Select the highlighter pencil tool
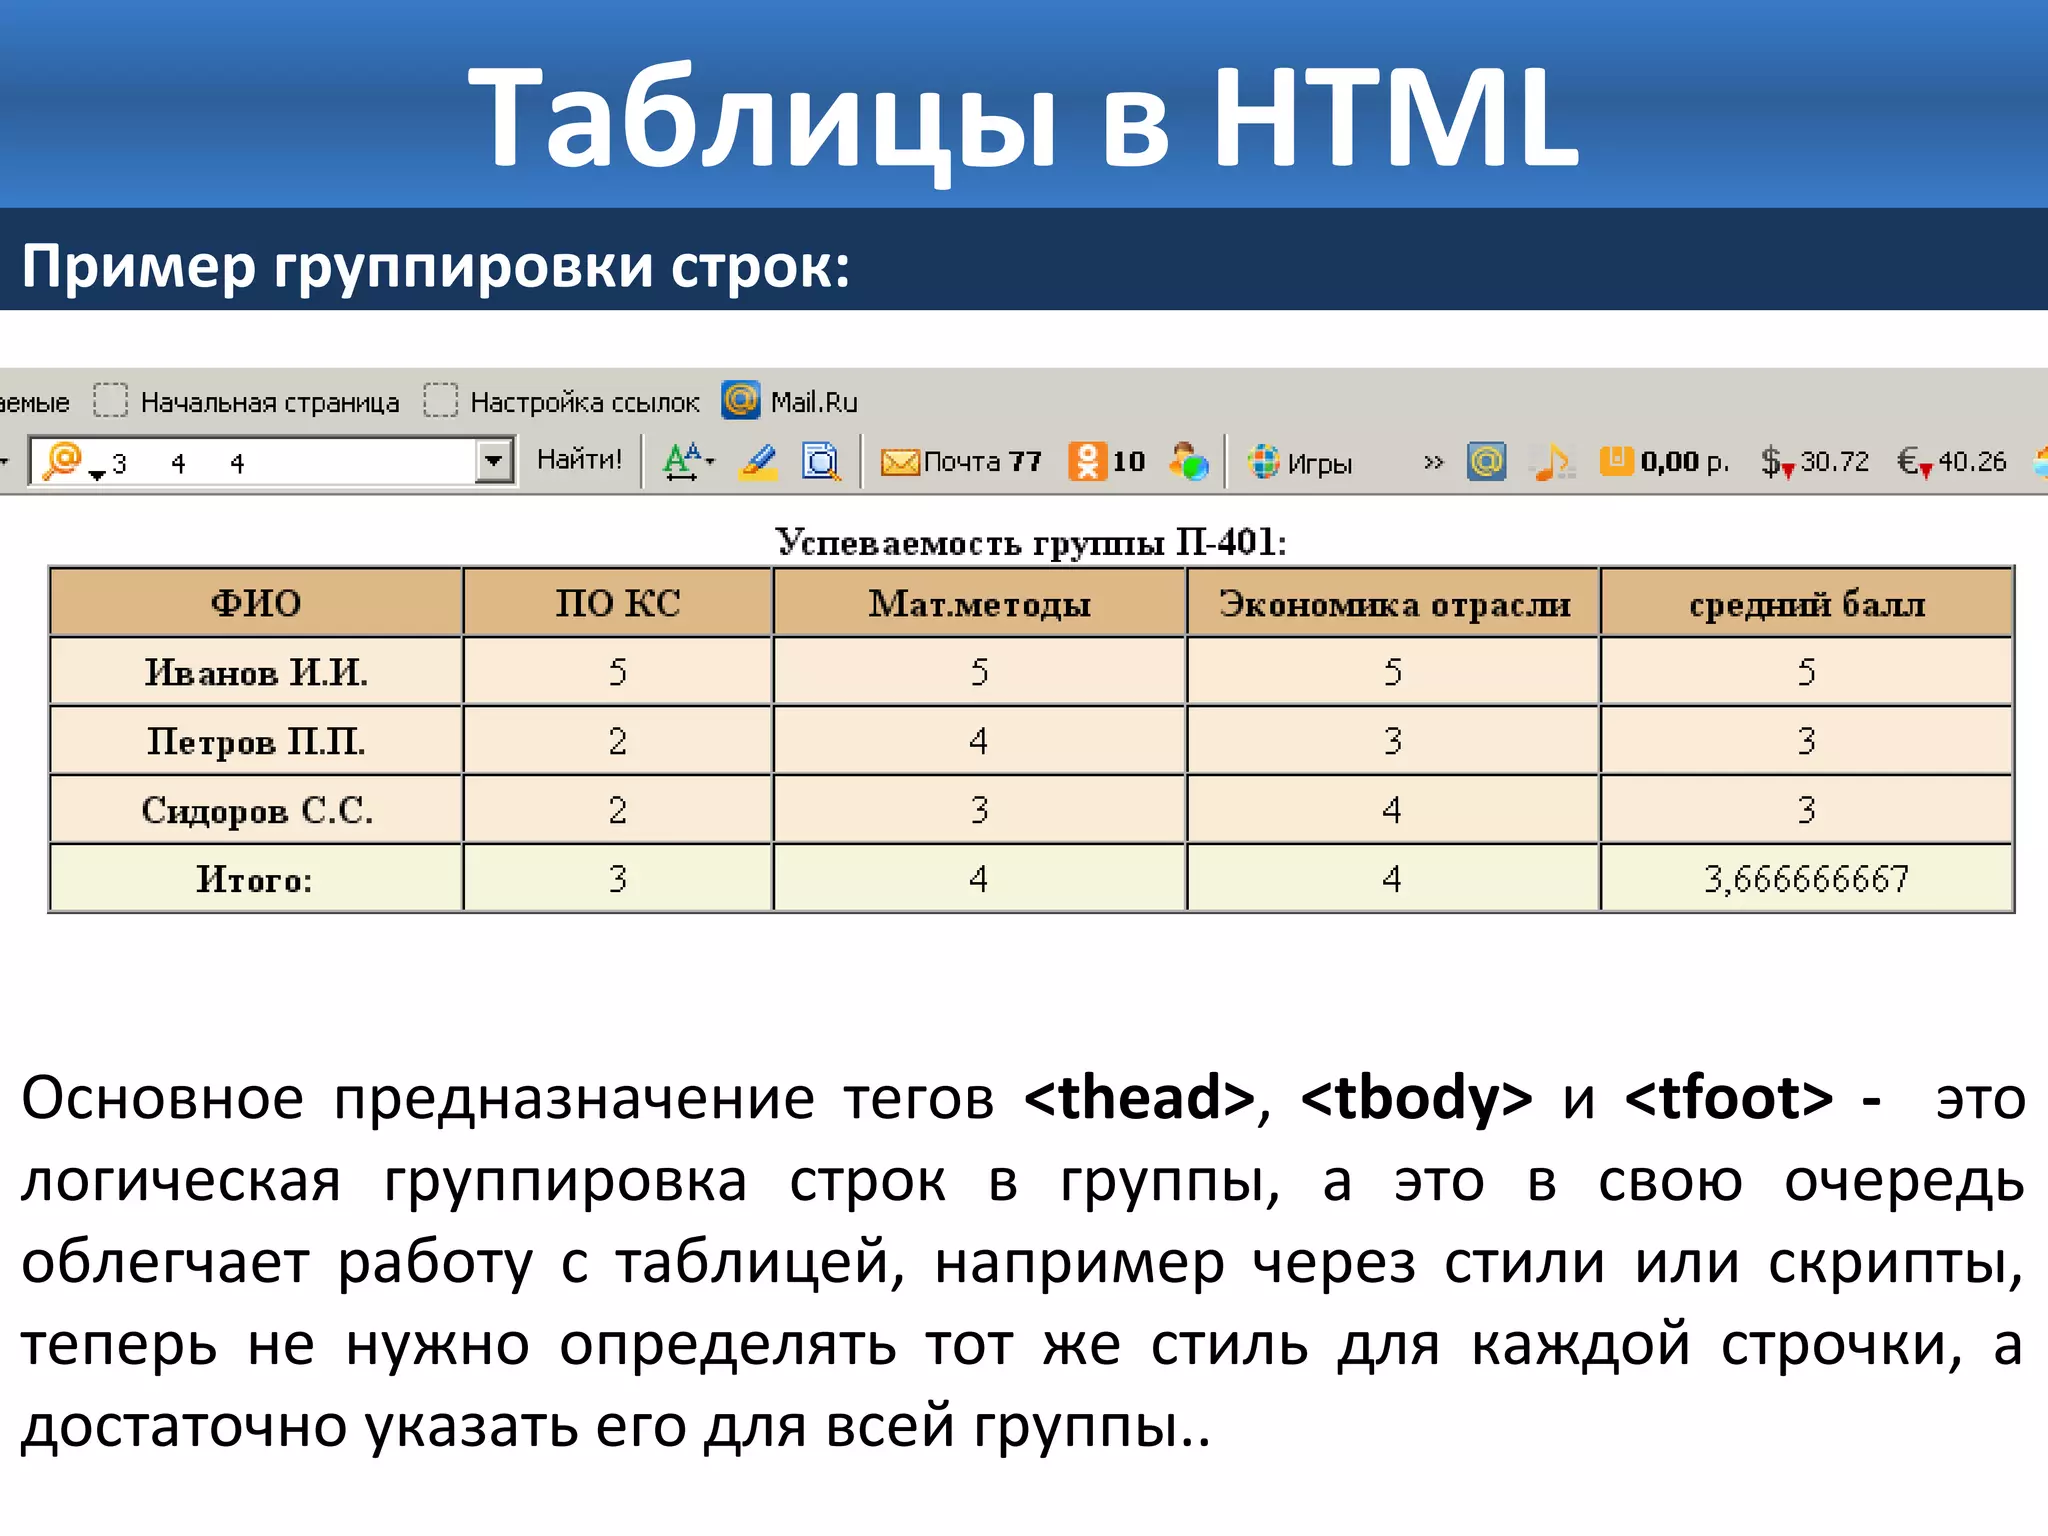The width and height of the screenshot is (2048, 1536). tap(759, 461)
